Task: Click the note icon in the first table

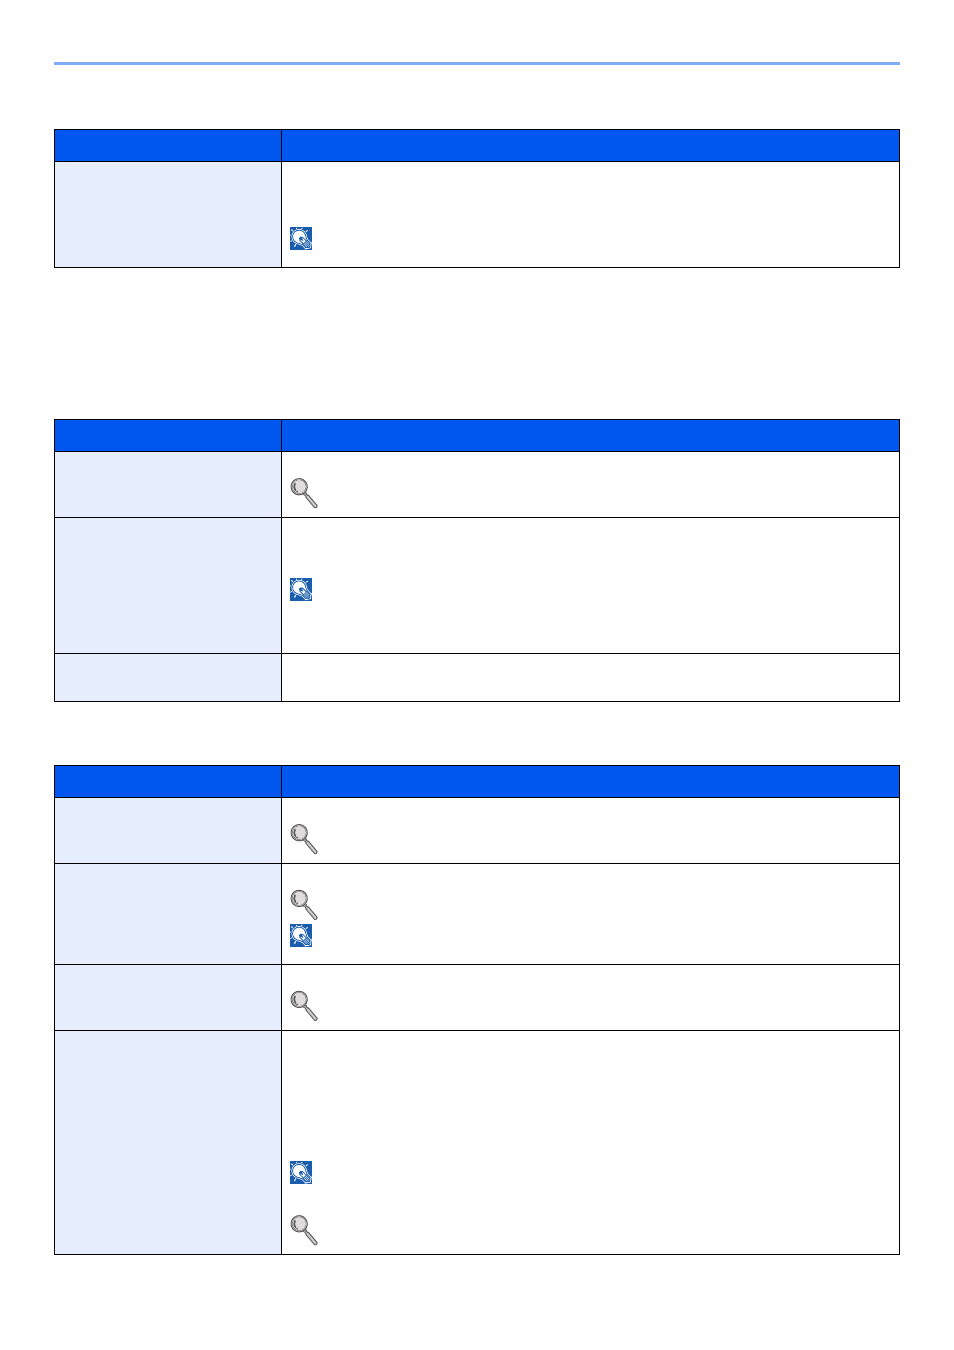Action: [301, 238]
